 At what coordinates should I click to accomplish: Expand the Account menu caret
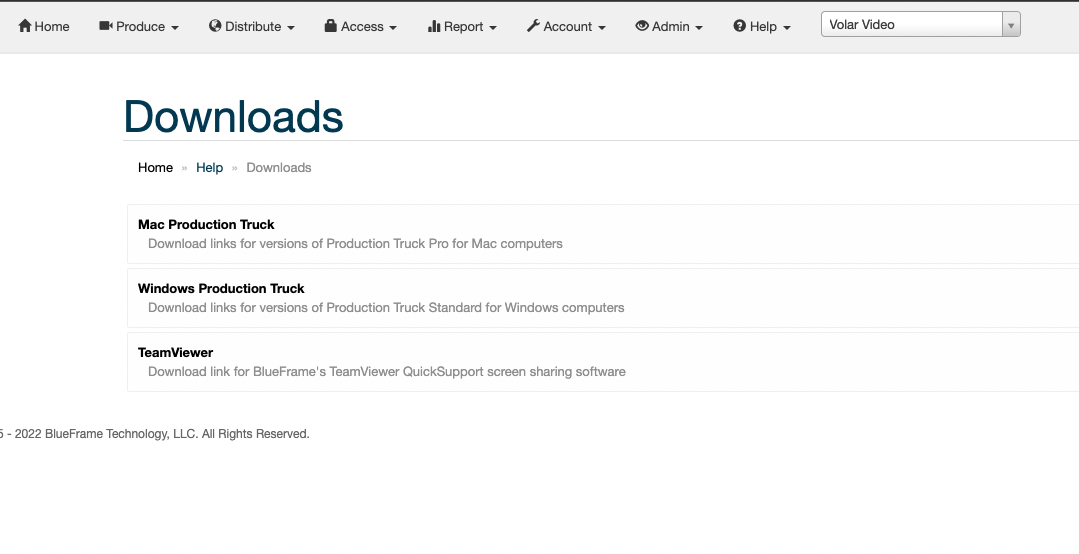[x=601, y=28]
